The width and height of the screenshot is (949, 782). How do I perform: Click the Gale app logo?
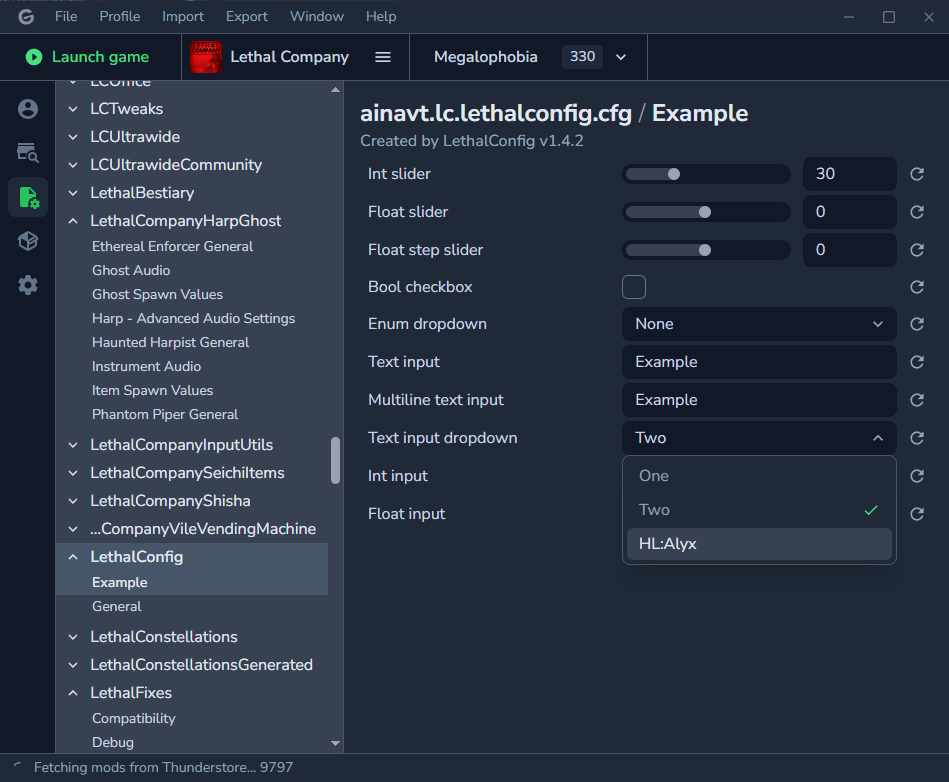click(x=26, y=16)
